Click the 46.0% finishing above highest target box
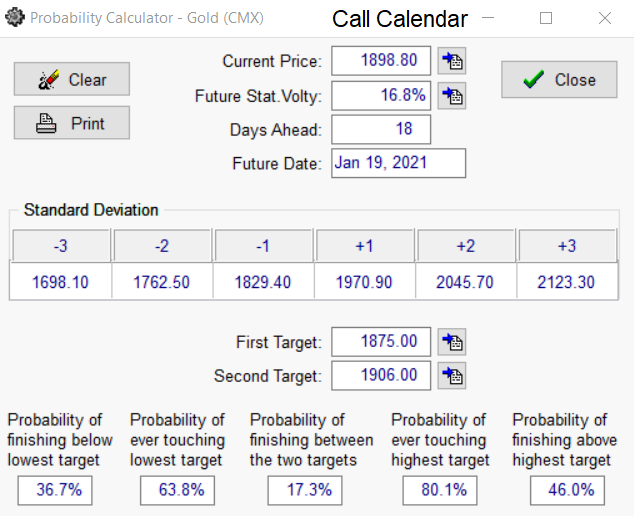The image size is (634, 516). point(568,491)
